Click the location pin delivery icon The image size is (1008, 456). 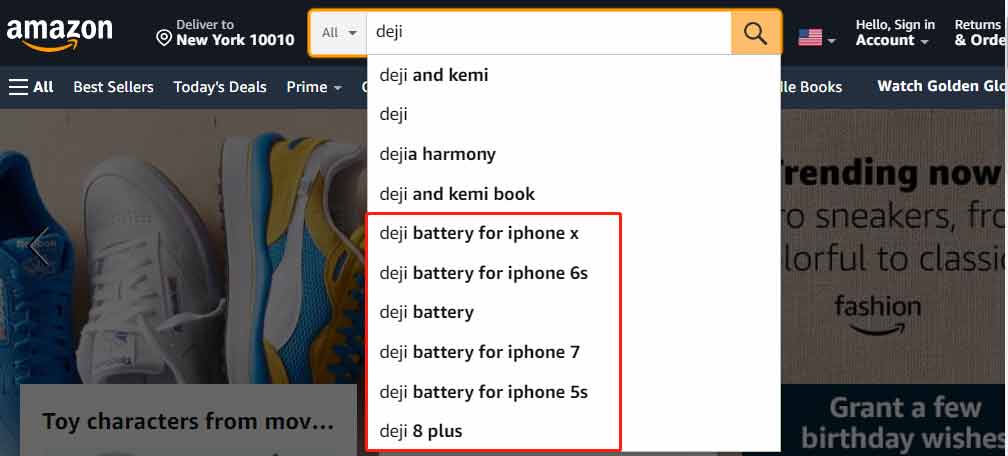tap(164, 38)
